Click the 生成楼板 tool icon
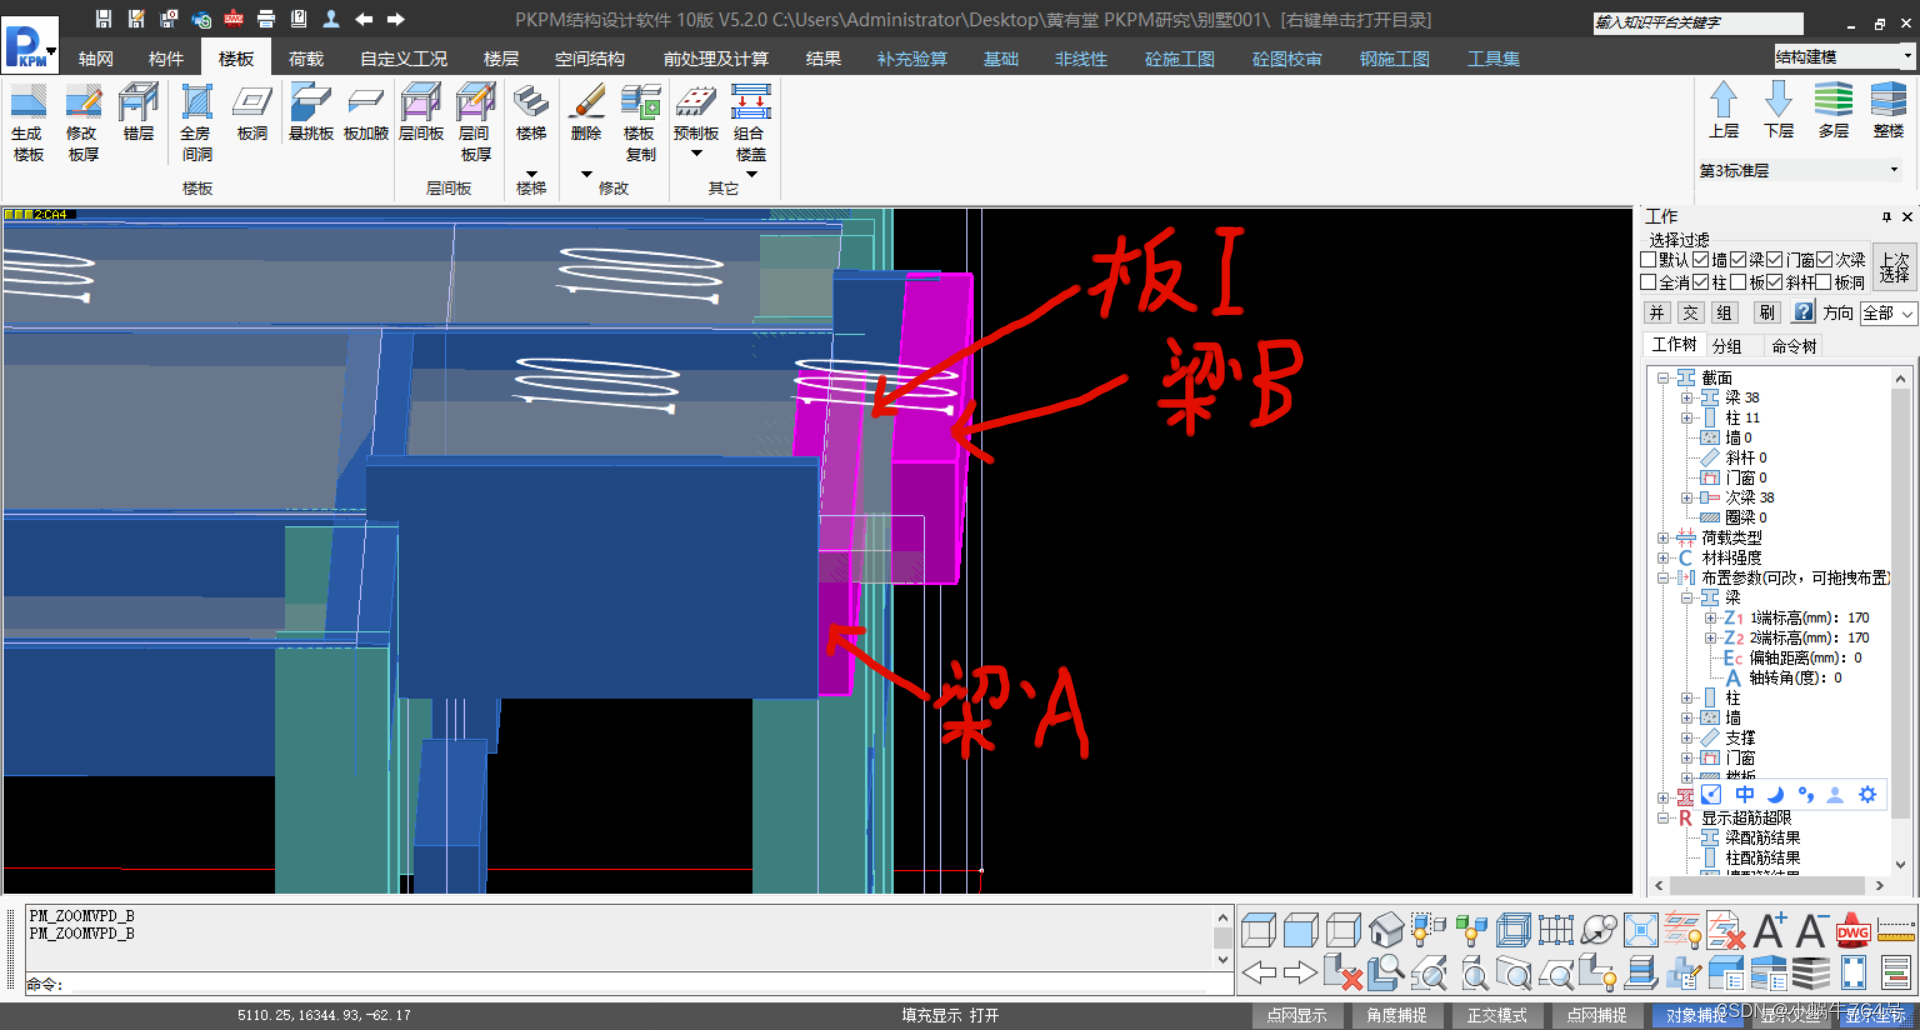1920x1030 pixels. pyautogui.click(x=28, y=103)
